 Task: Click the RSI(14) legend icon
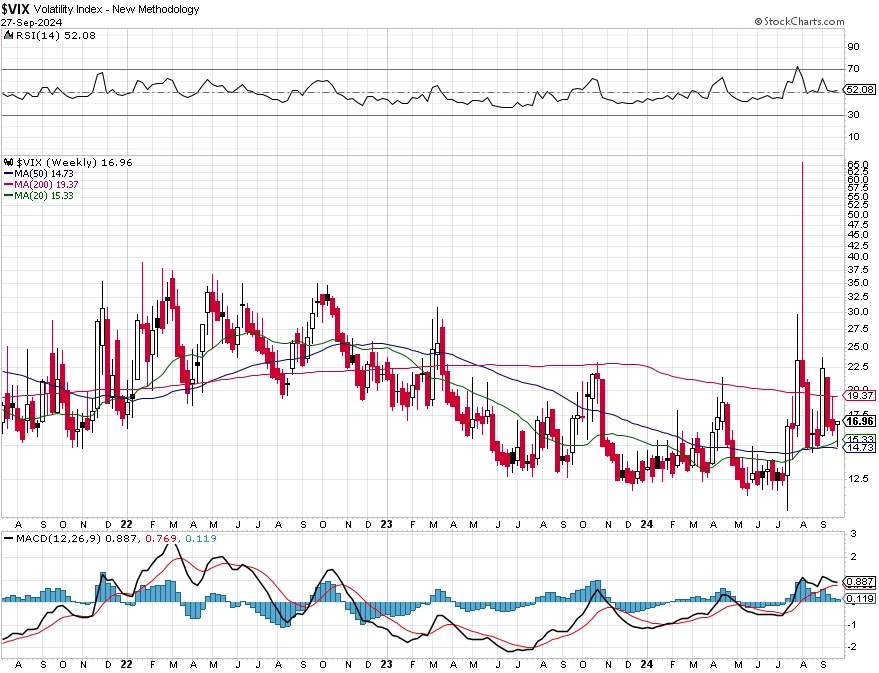click(8, 35)
